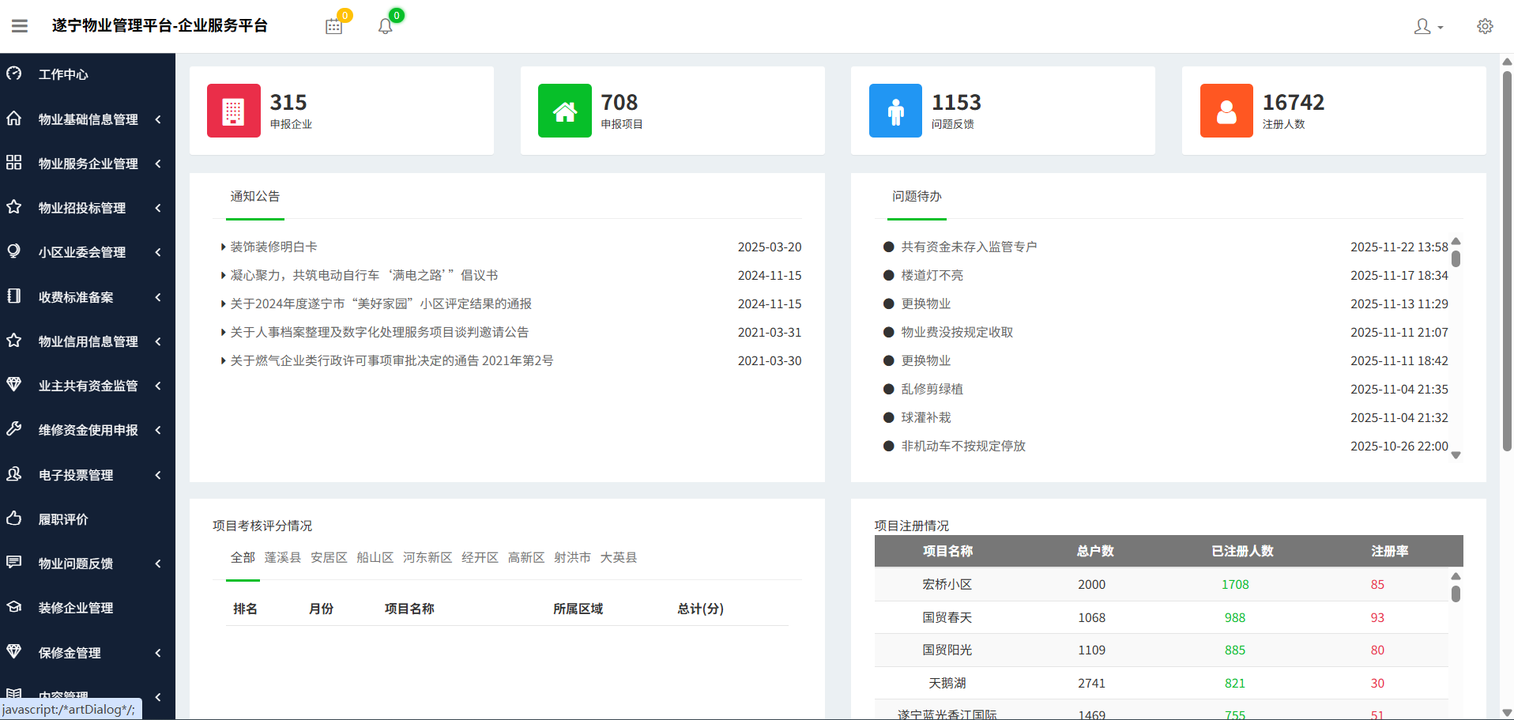Open the hamburger navigation menu

(x=19, y=25)
